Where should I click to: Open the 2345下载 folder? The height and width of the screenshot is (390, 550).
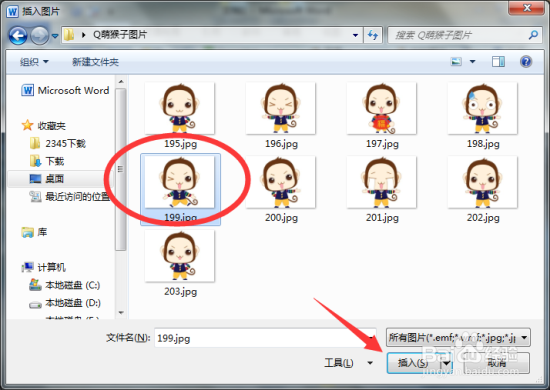click(58, 143)
